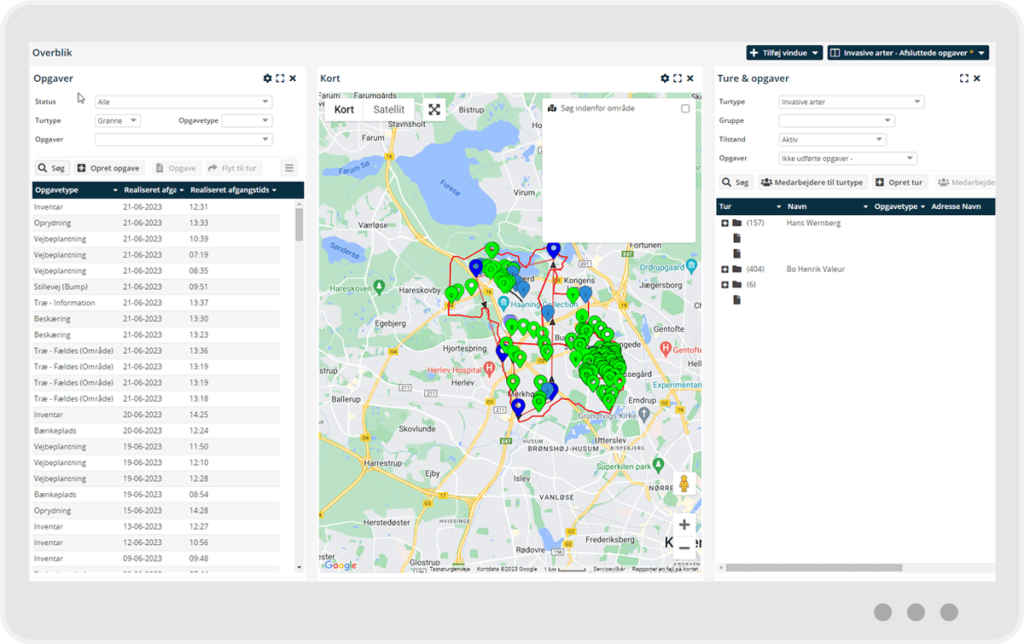
Task: Click the time cell '12:31'
Action: (x=199, y=207)
